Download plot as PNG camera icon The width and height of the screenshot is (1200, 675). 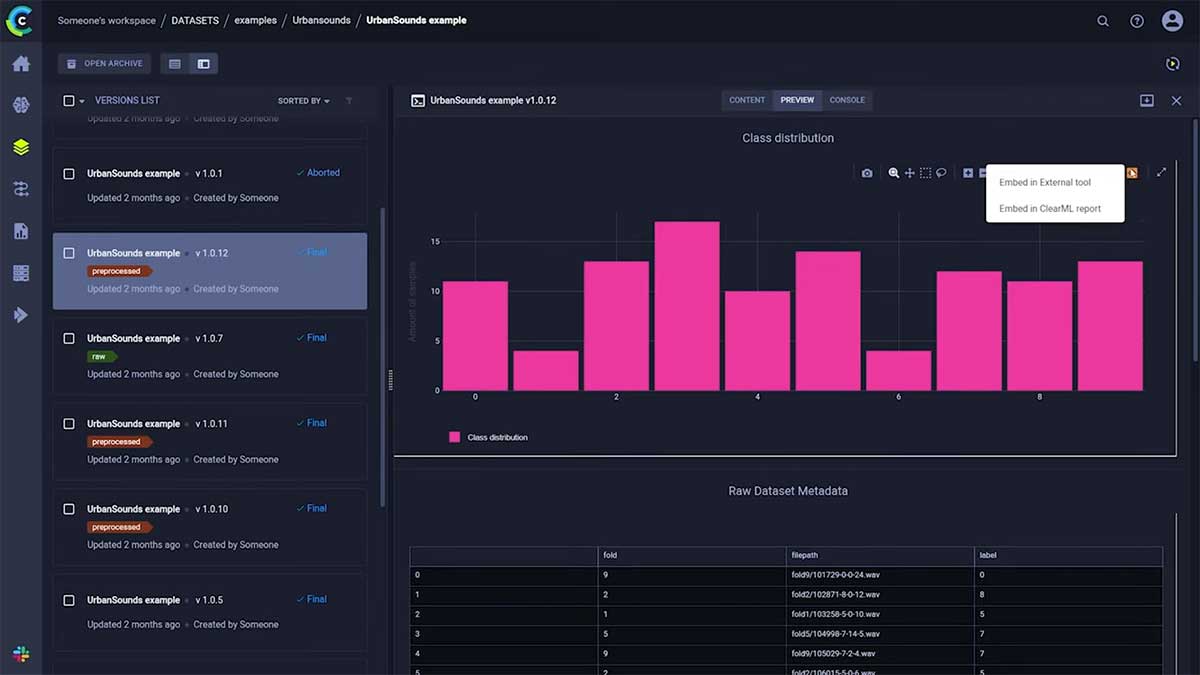(x=867, y=173)
